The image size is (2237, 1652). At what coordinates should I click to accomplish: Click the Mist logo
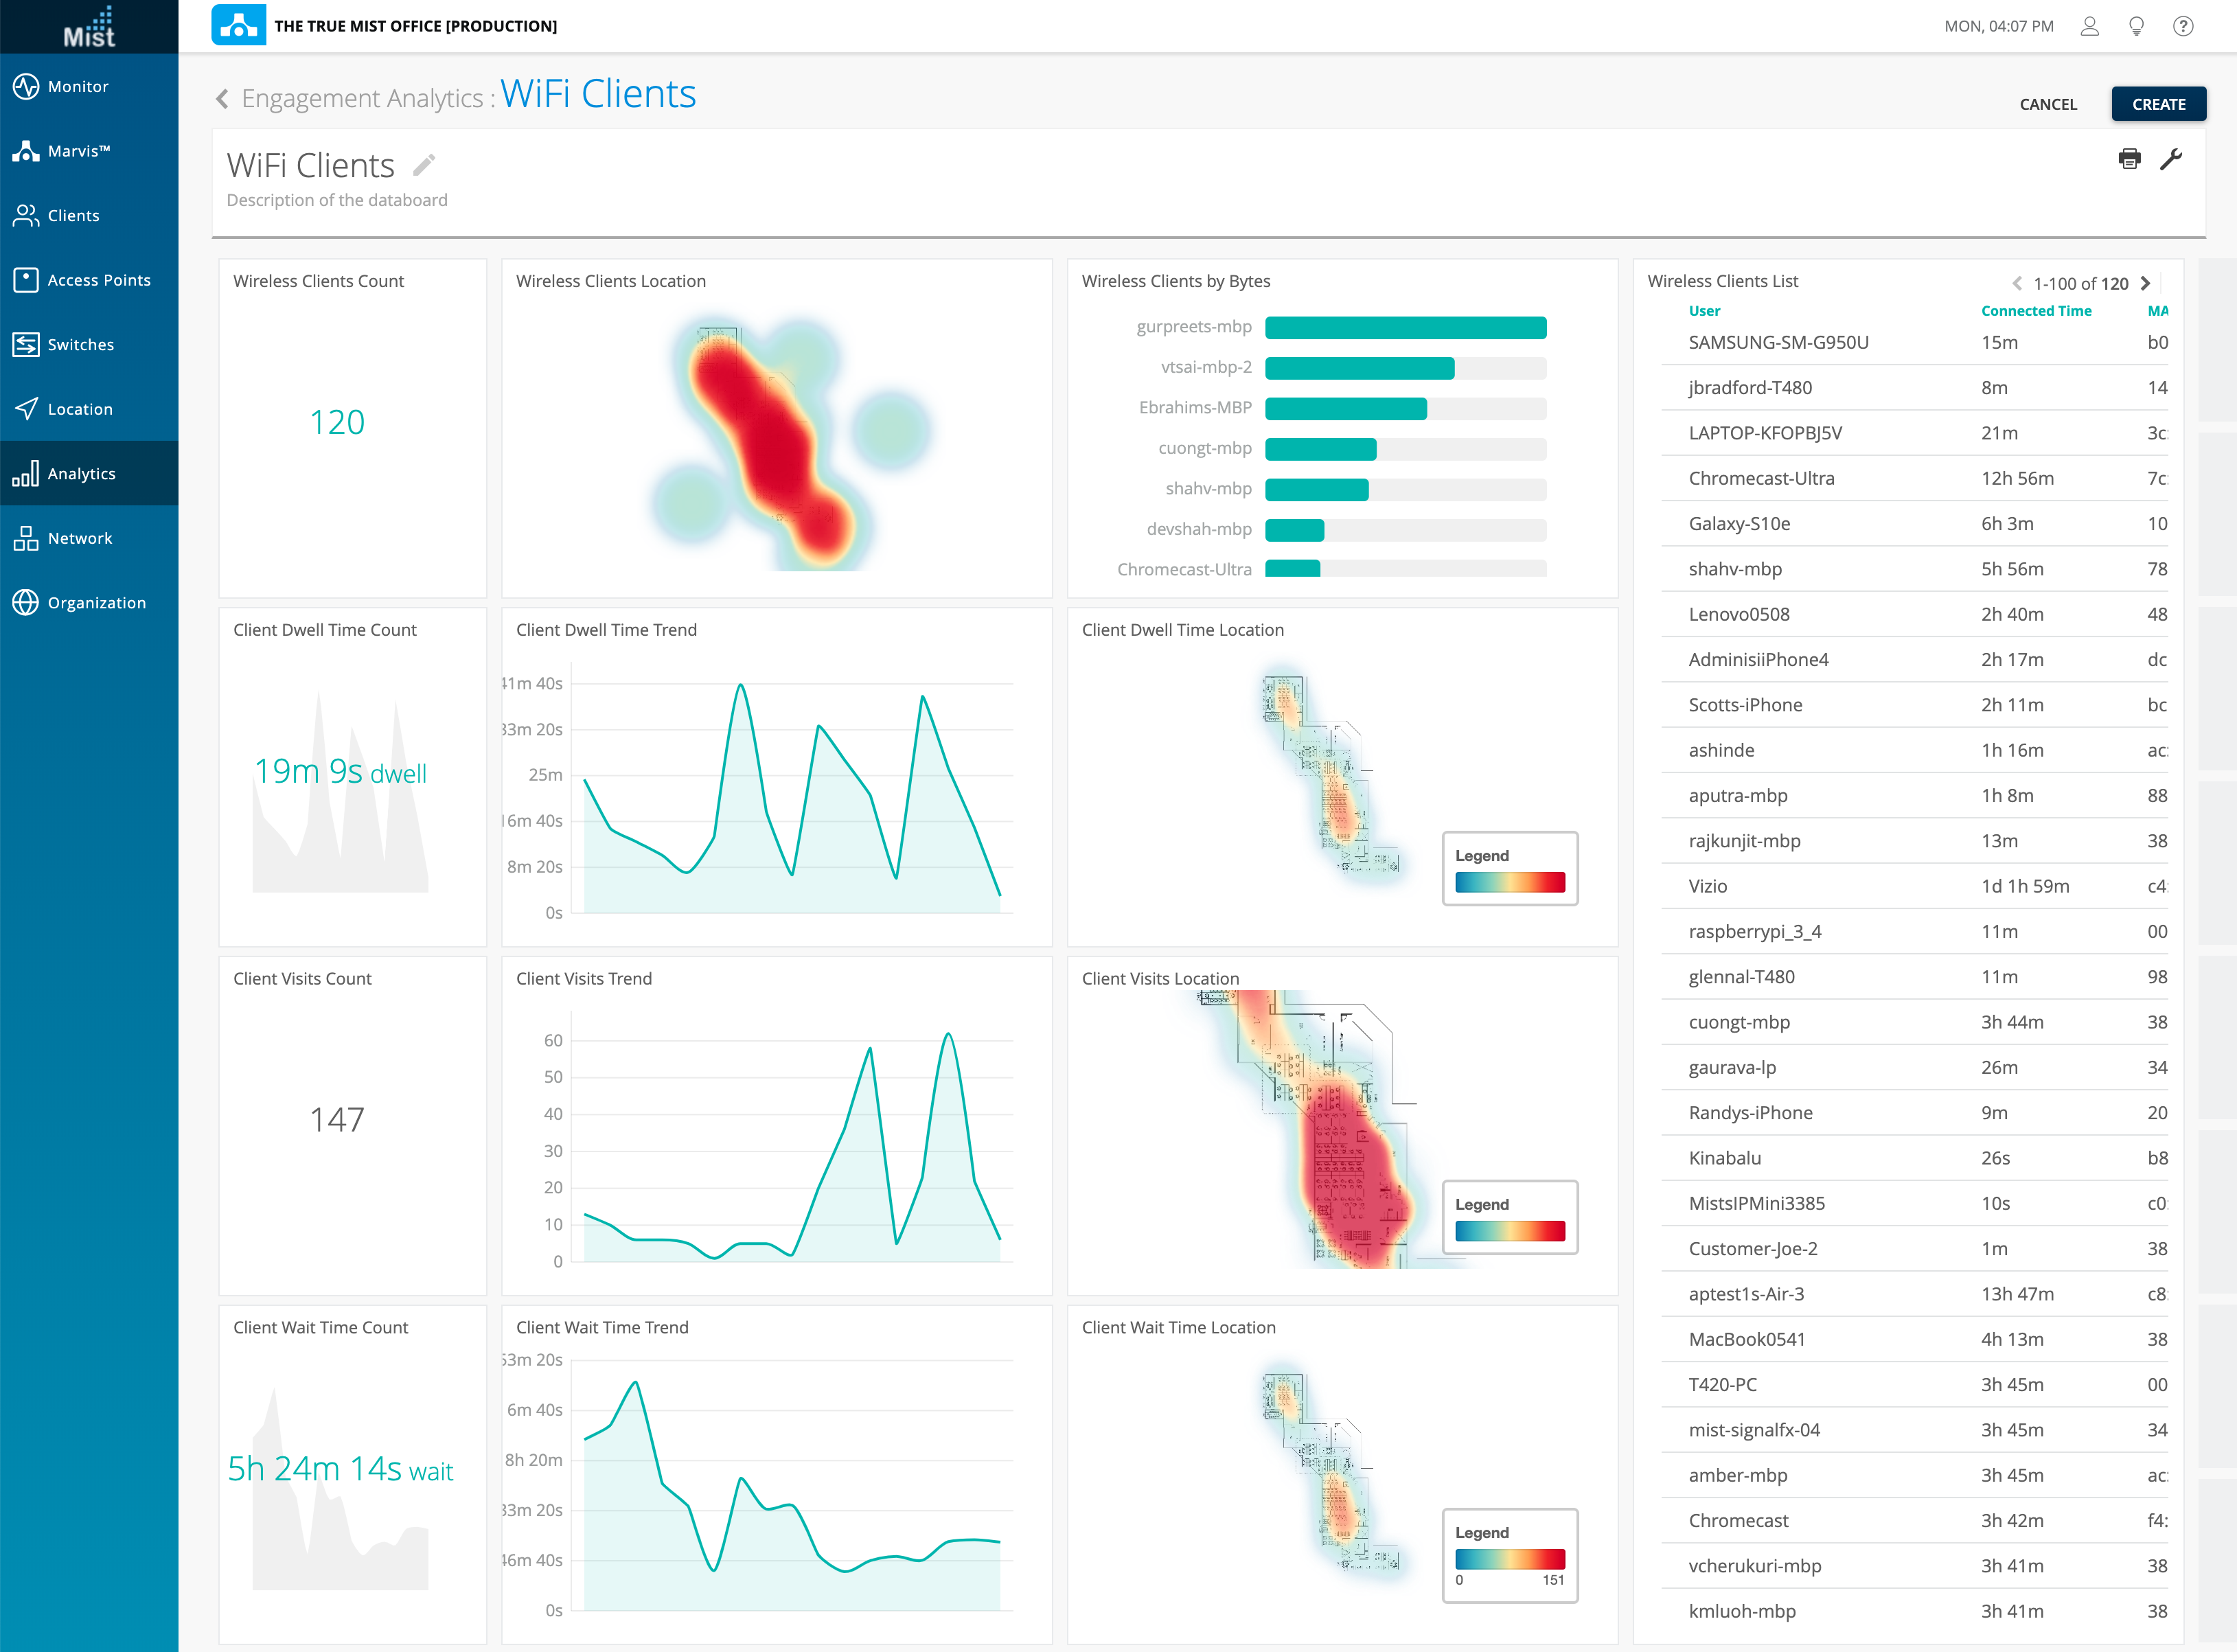point(89,27)
